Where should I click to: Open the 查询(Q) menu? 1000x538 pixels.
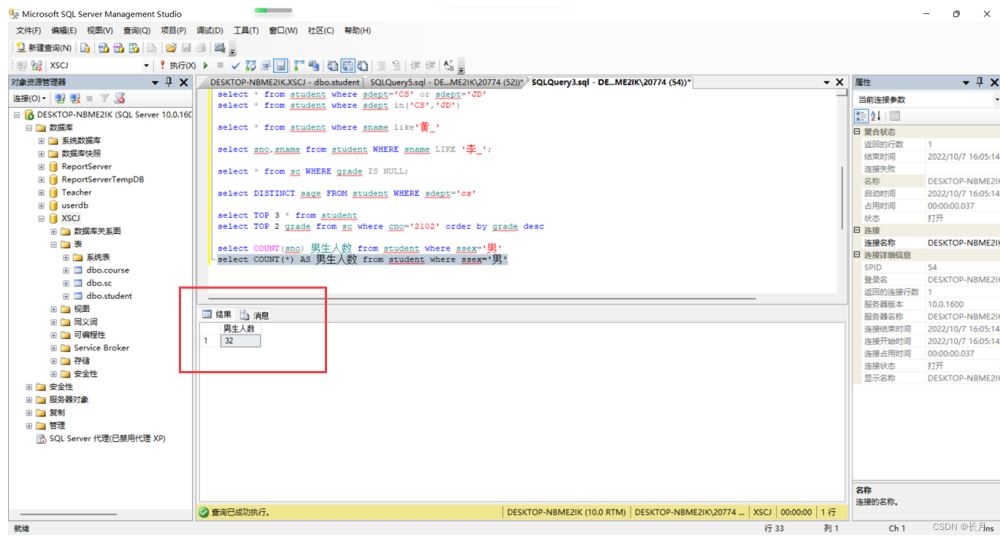(134, 31)
